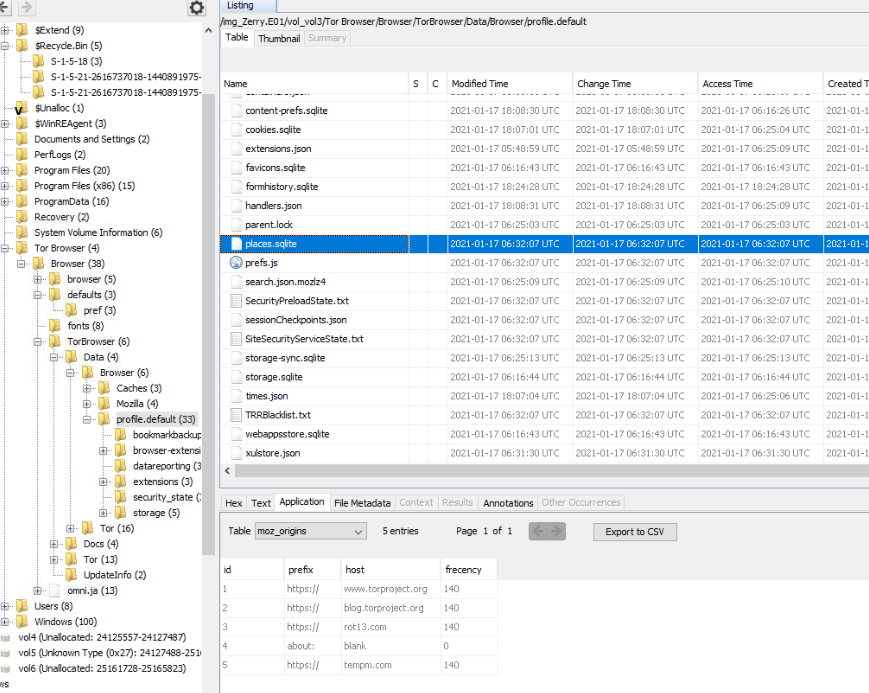Click the Export to CSV button
869x693 pixels.
(x=635, y=532)
